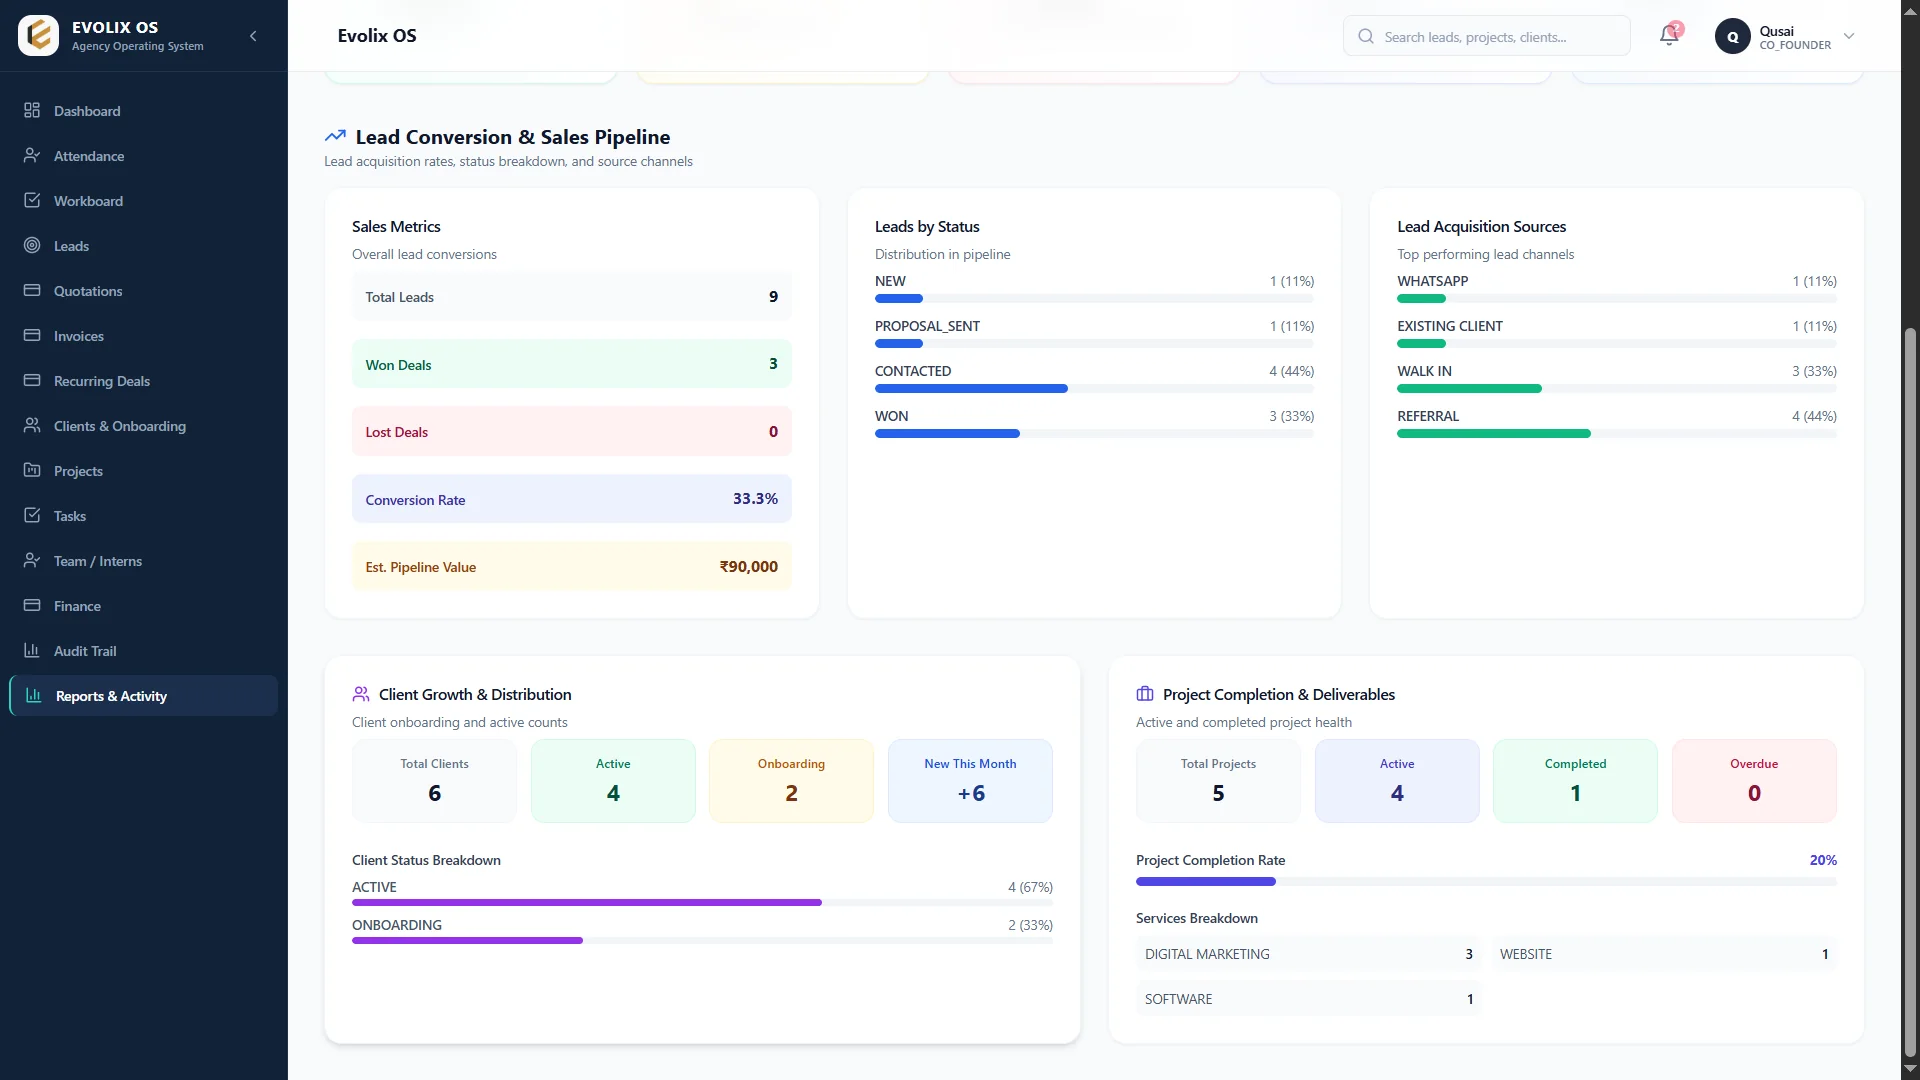1920x1080 pixels.
Task: Open the Projects page
Action: (x=143, y=470)
